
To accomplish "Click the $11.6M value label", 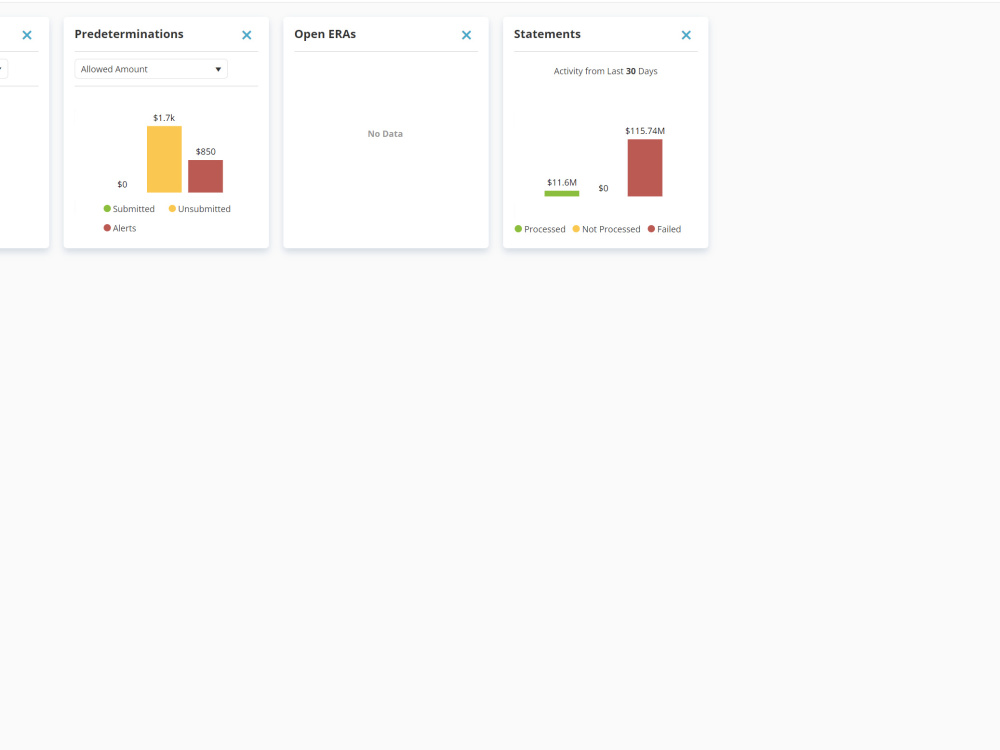I will [562, 182].
